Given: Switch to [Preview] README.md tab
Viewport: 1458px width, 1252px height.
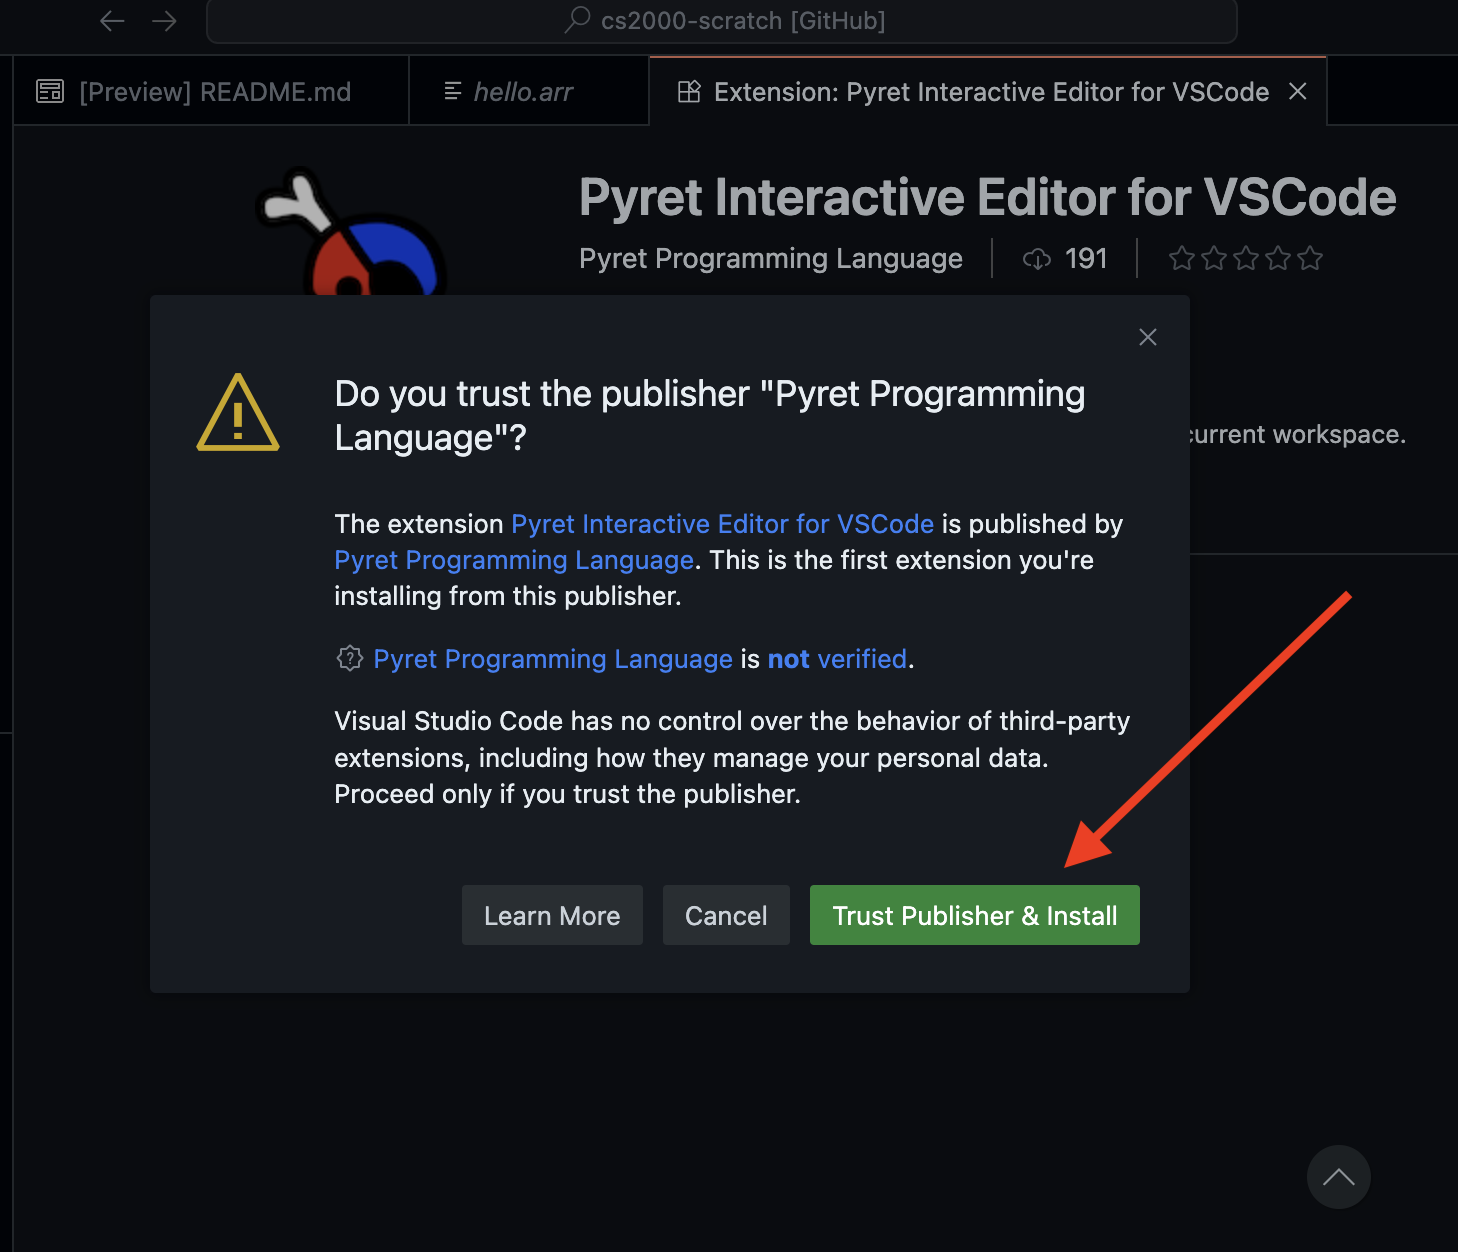Looking at the screenshot, I should [211, 91].
